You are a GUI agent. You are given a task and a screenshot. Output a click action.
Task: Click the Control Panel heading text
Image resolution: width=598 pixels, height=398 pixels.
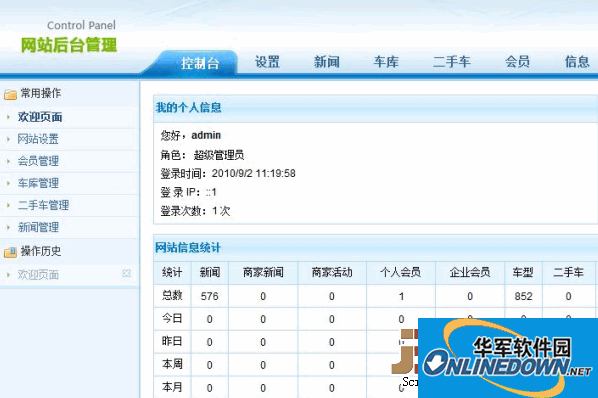coord(81,26)
